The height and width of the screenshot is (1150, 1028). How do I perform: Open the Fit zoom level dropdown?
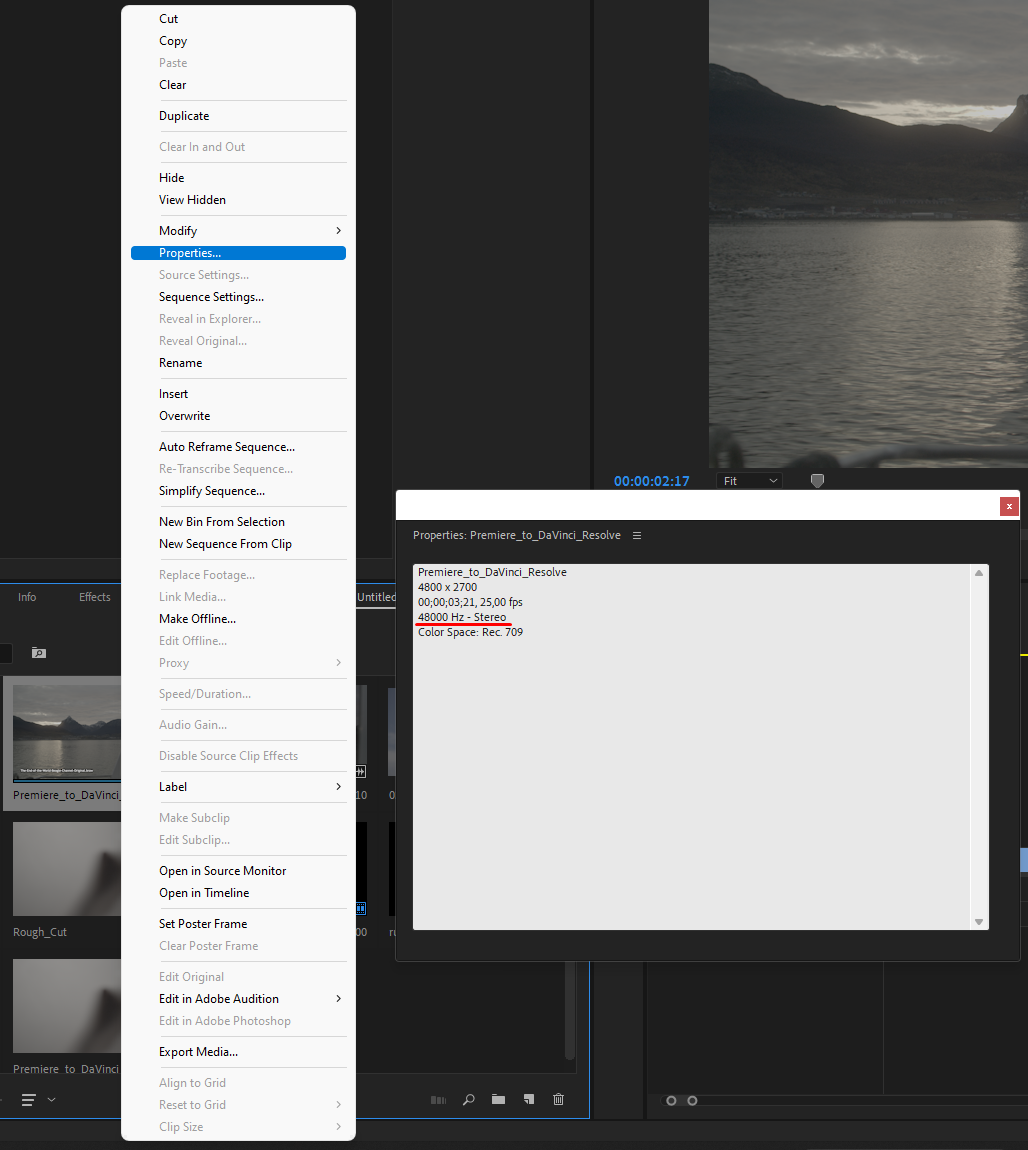749,481
